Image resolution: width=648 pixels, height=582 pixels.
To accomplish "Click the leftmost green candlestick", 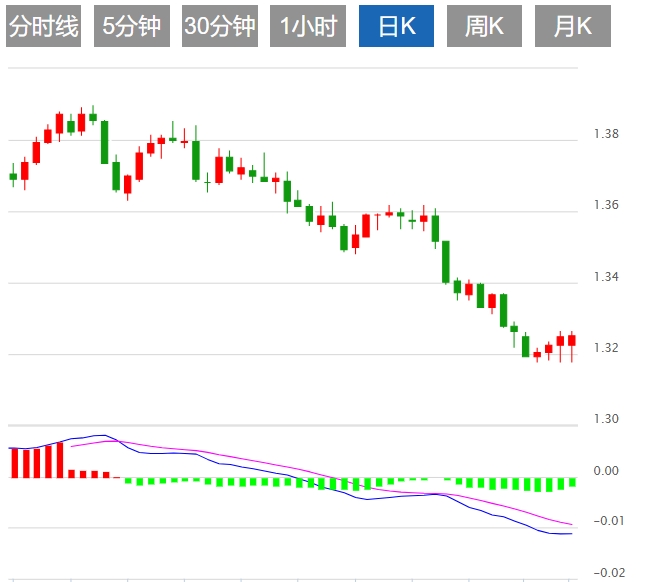I will (13, 176).
